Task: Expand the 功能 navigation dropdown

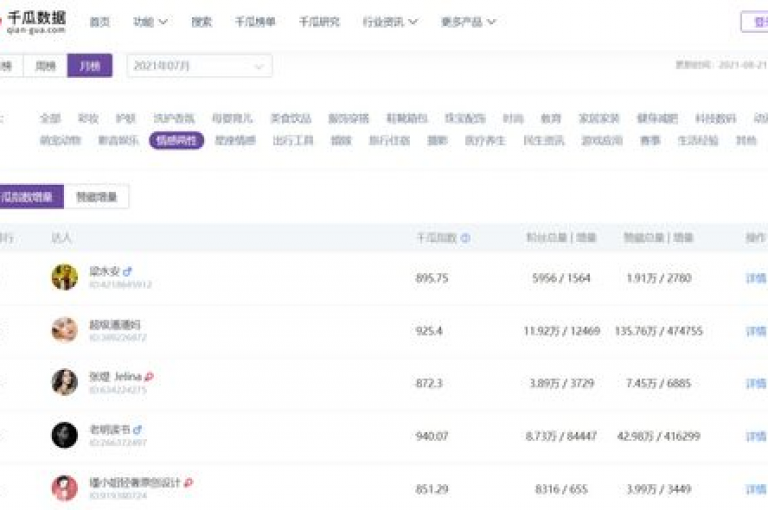Action: click(x=150, y=22)
